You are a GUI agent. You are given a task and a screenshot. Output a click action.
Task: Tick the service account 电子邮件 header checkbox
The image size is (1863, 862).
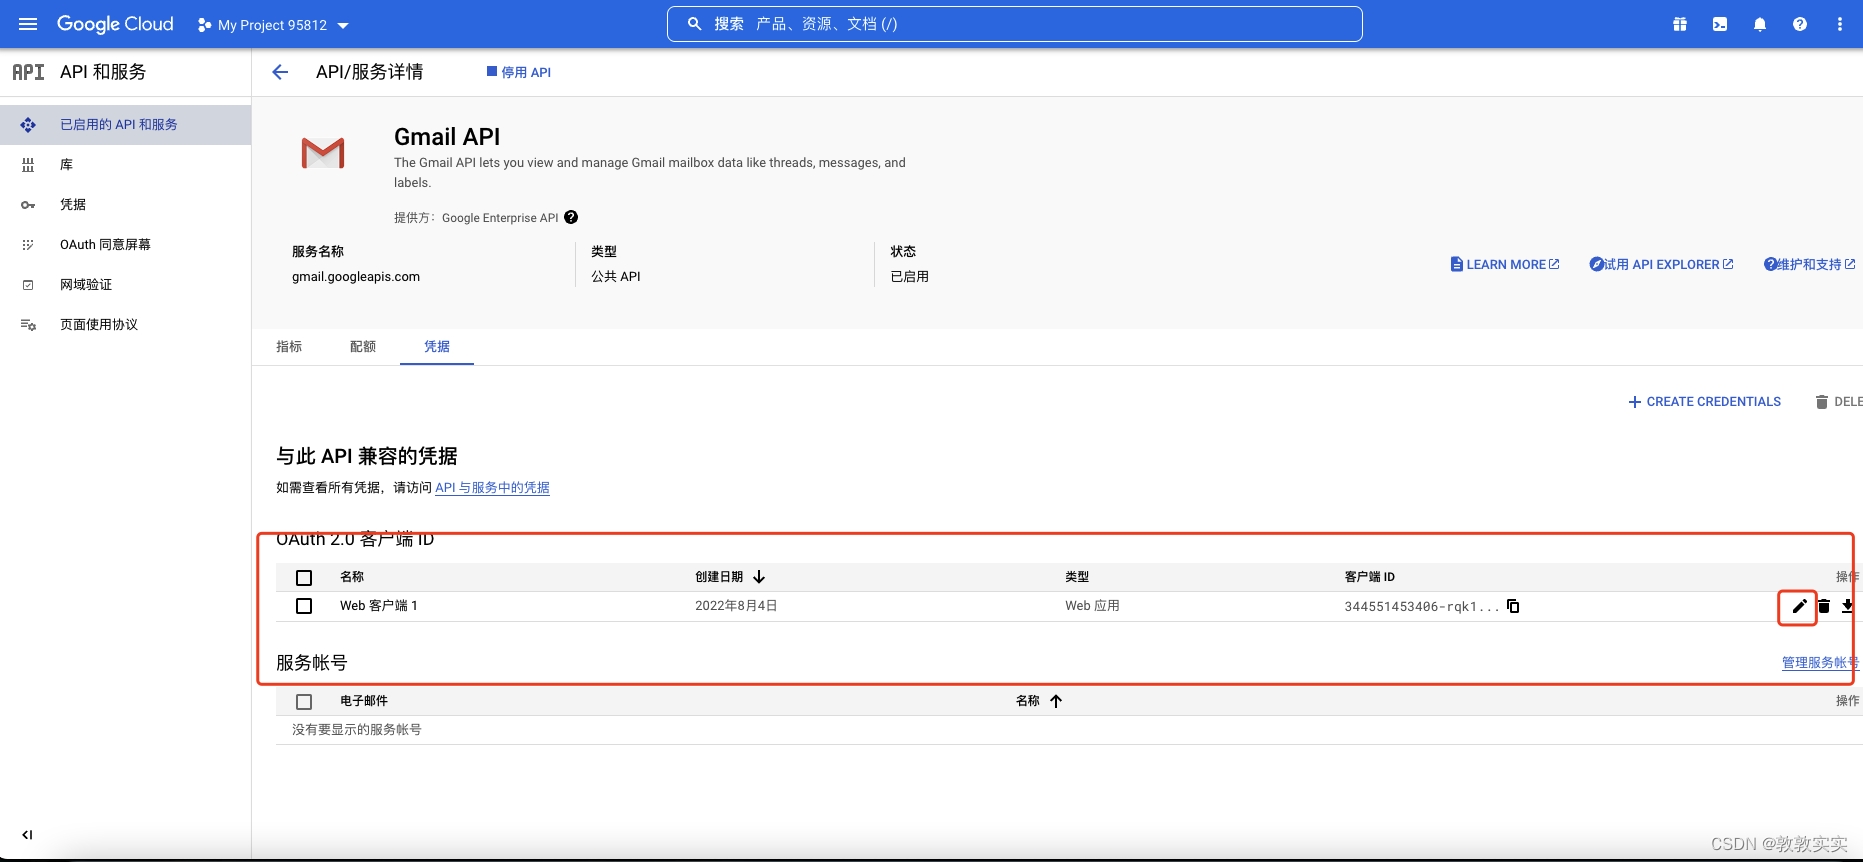[304, 701]
